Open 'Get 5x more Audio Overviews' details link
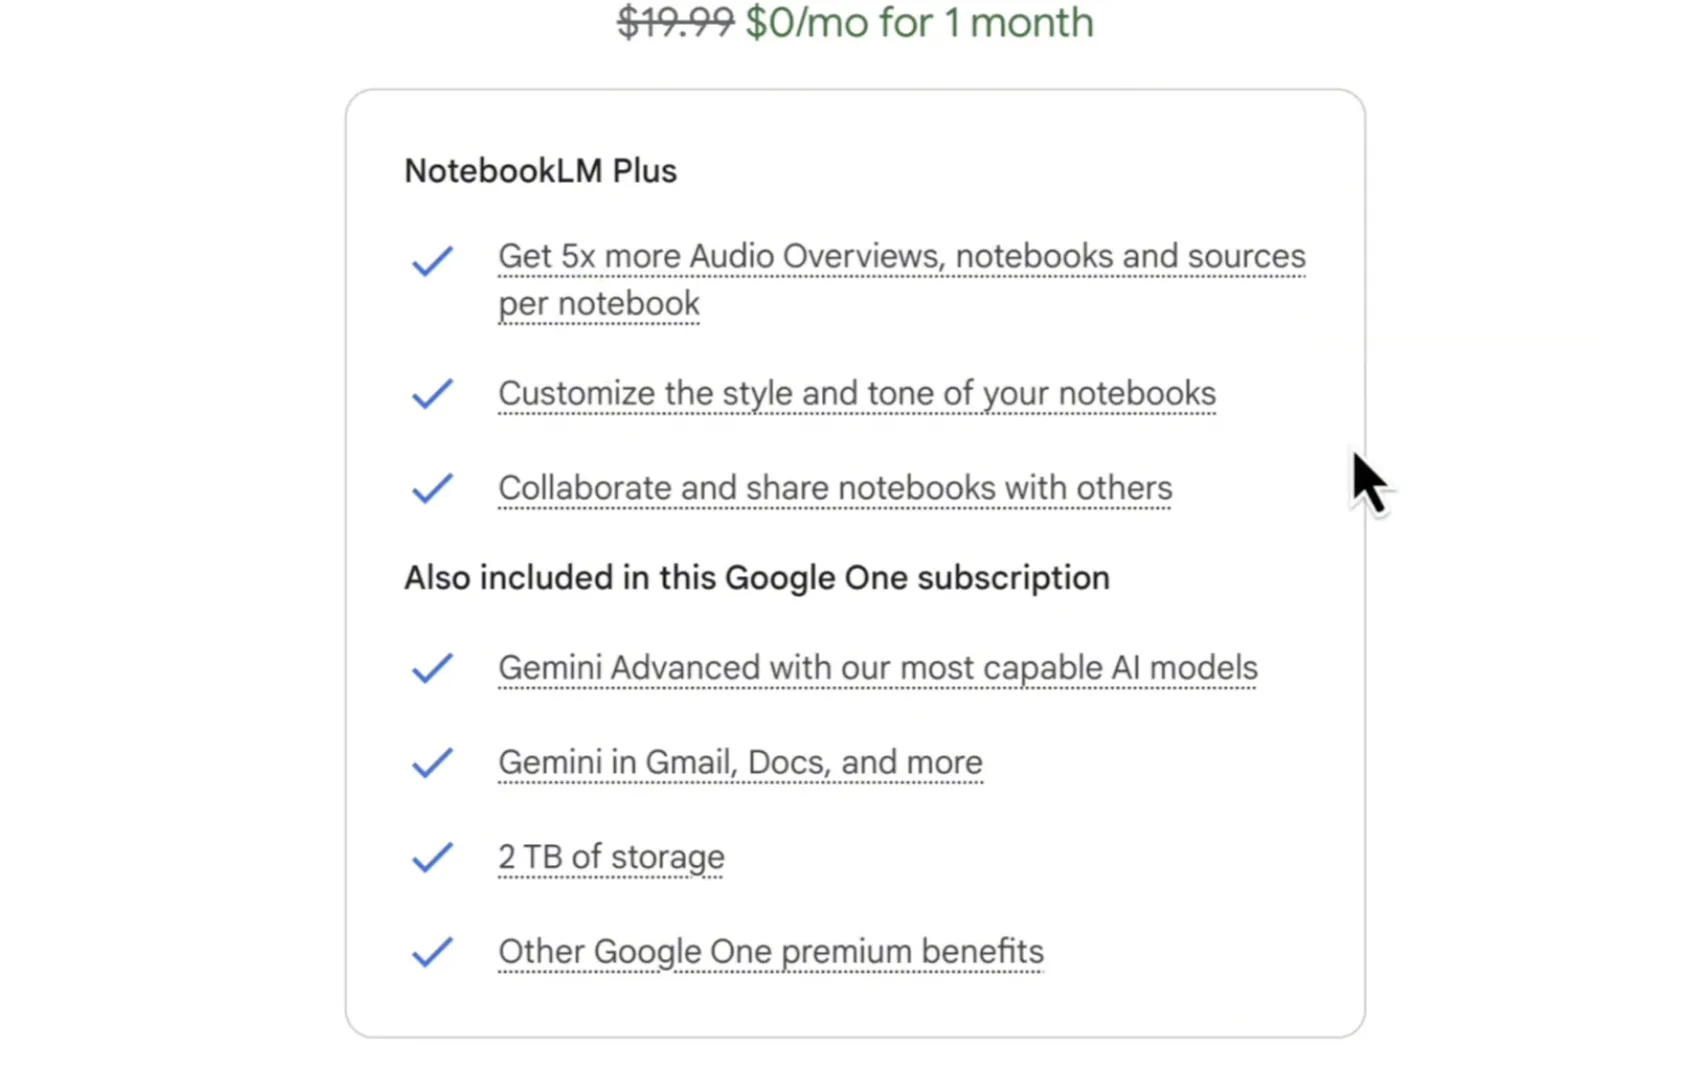Image resolution: width=1702 pixels, height=1066 pixels. click(902, 257)
